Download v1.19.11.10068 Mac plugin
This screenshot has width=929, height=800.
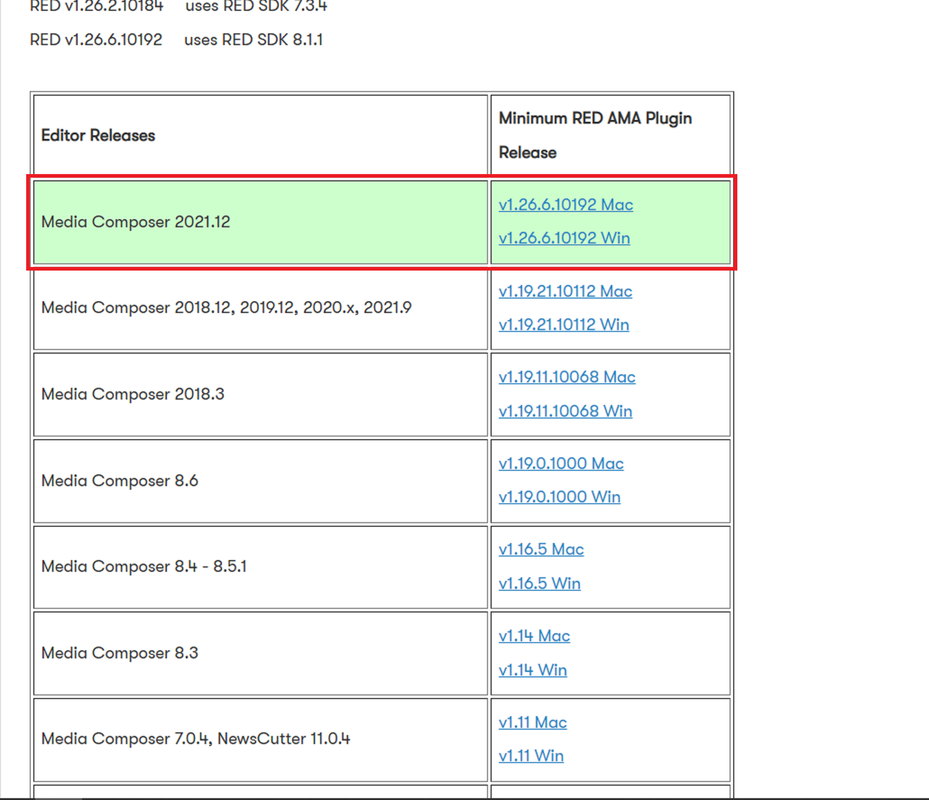(x=567, y=377)
